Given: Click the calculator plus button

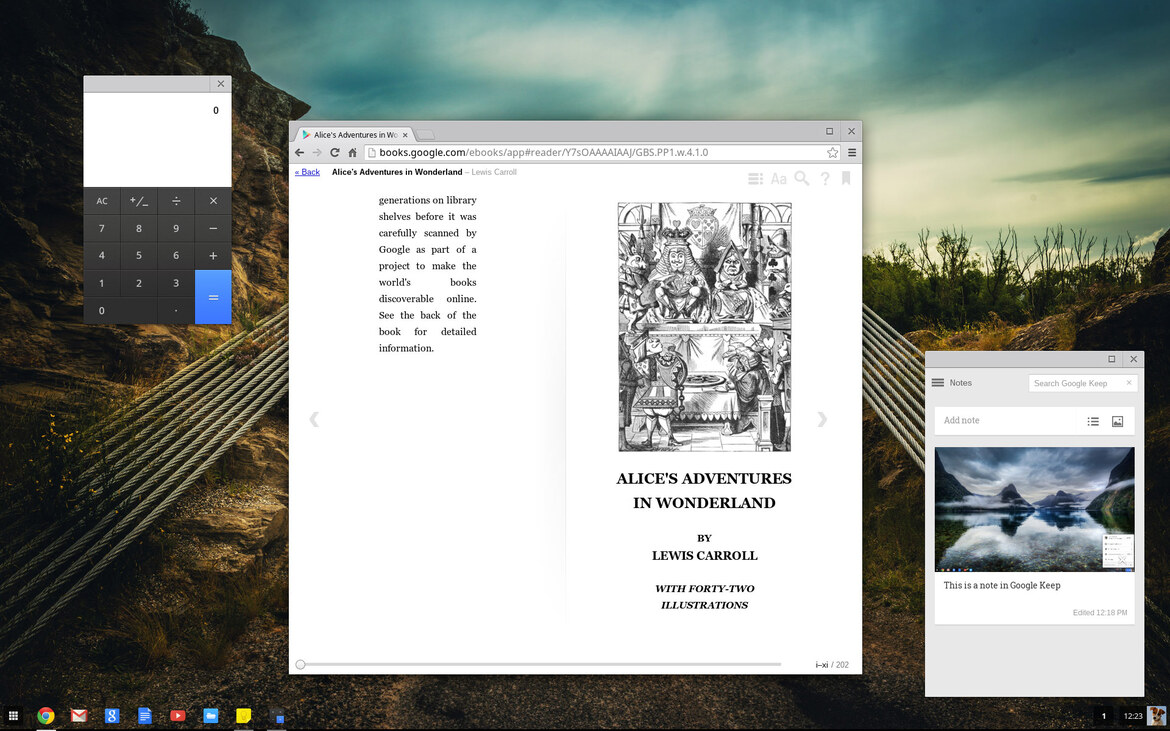Looking at the screenshot, I should pos(213,256).
